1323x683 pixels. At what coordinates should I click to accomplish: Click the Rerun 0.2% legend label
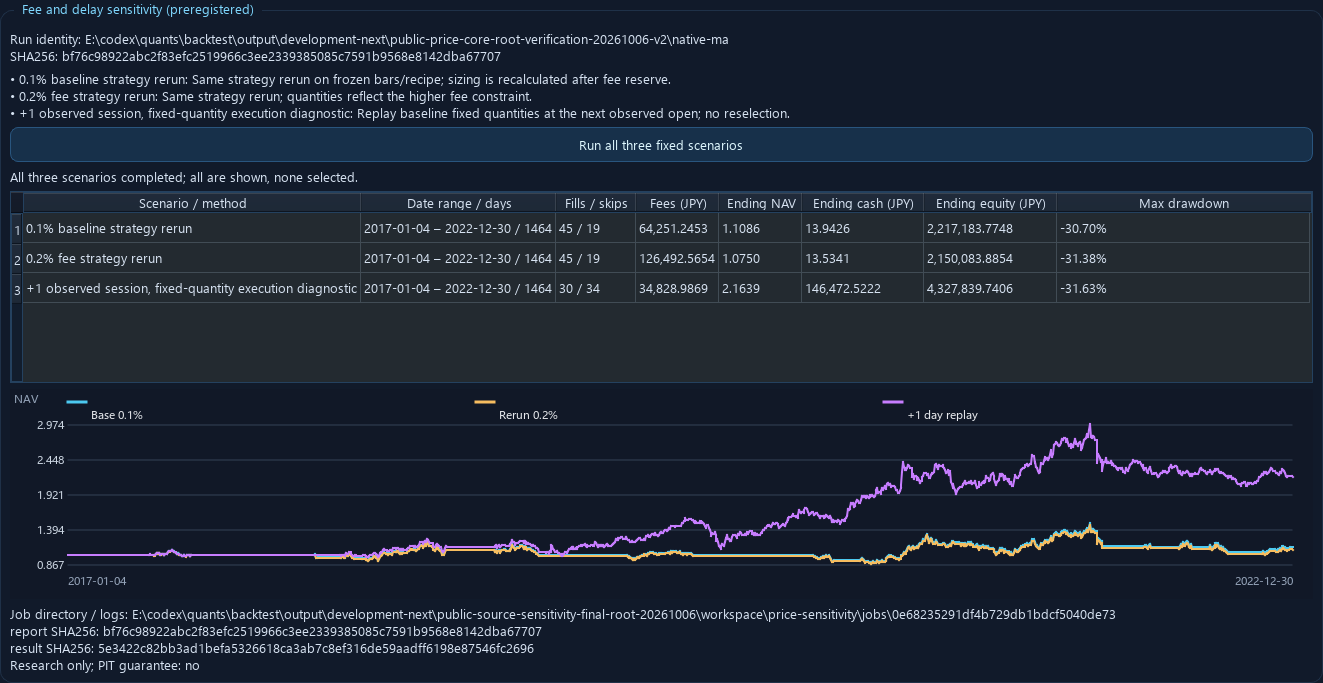528,415
